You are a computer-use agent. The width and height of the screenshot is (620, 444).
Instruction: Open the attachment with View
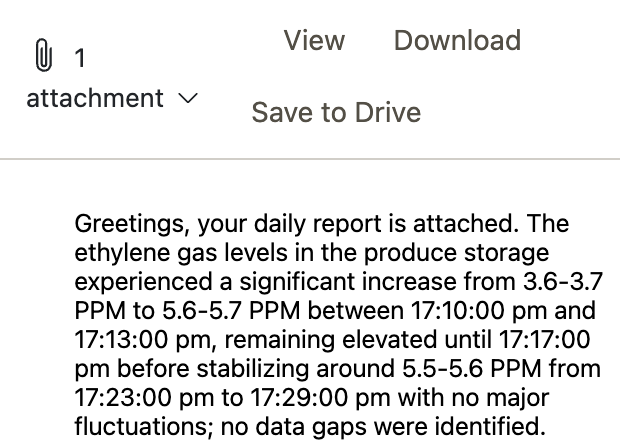[314, 40]
